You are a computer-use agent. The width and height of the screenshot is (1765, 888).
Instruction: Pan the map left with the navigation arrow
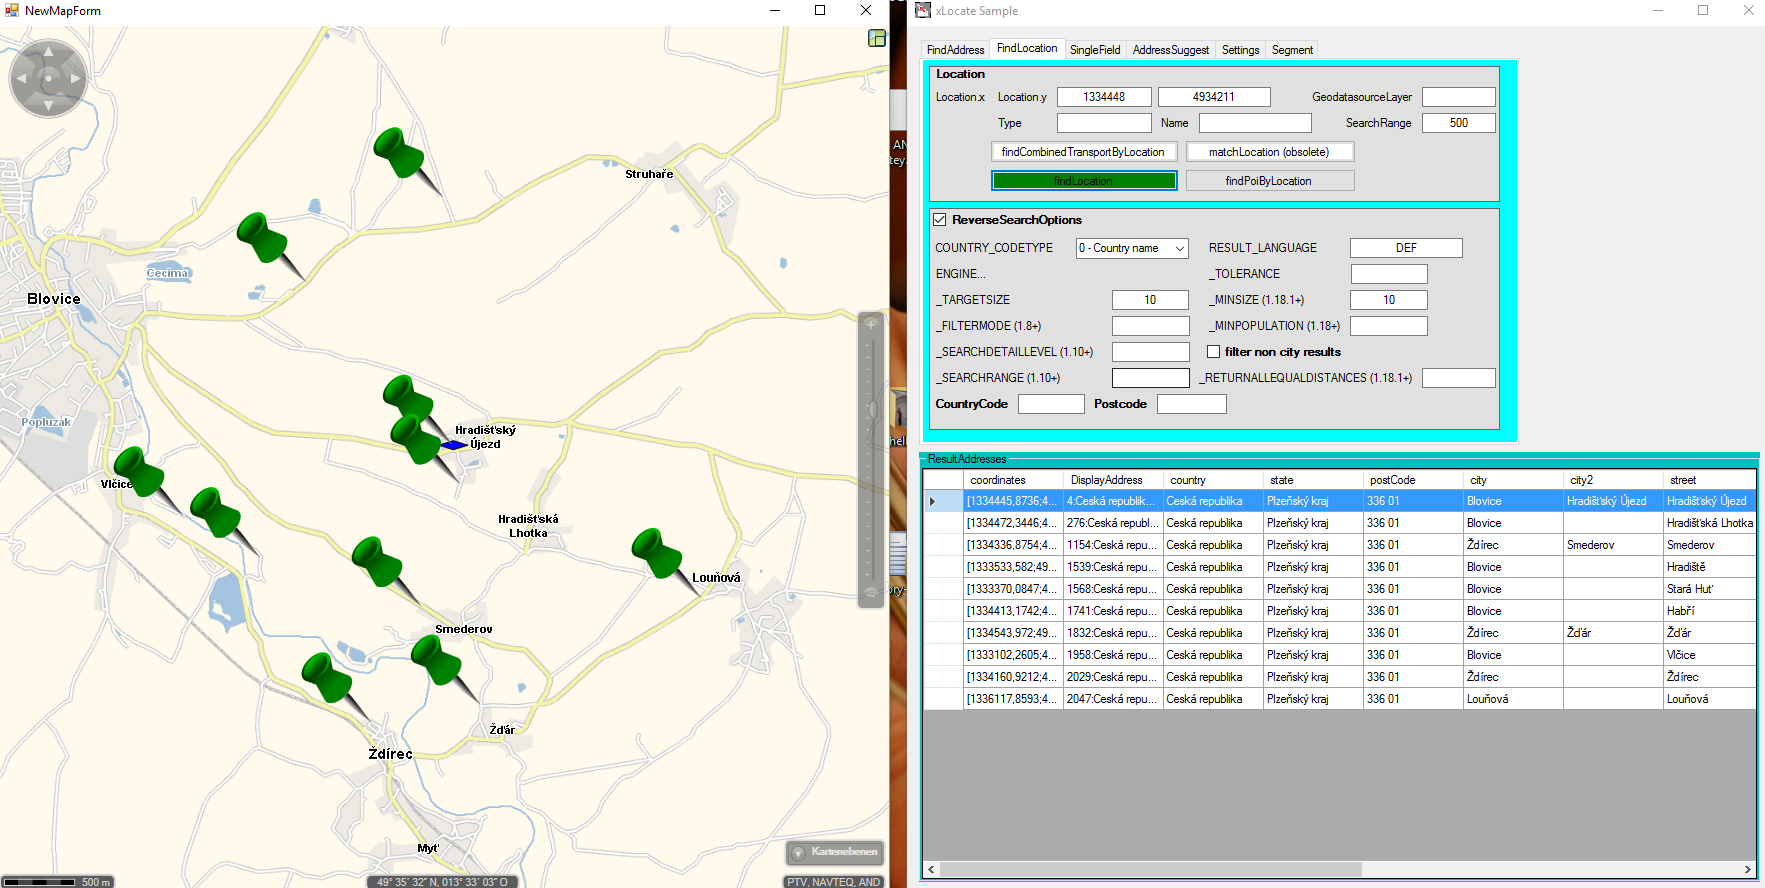(21, 78)
